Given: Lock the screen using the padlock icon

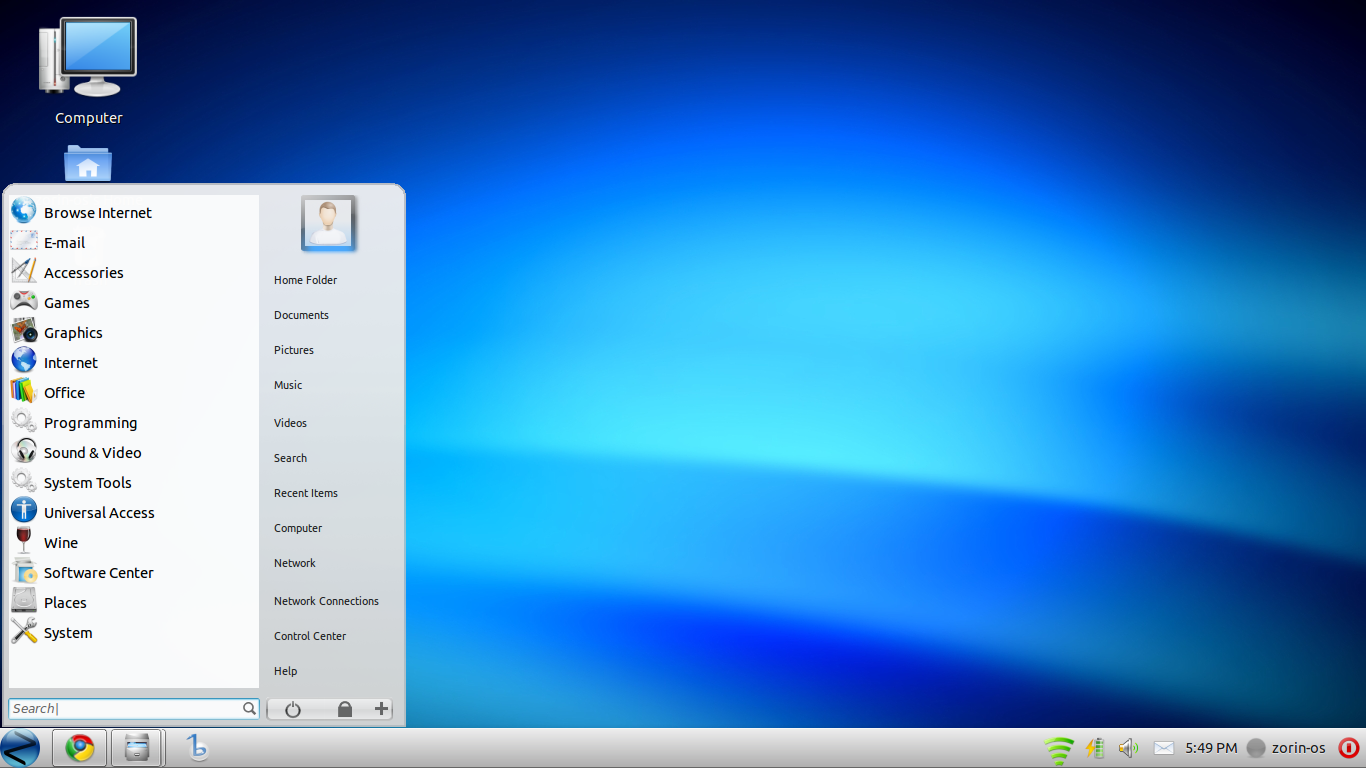Looking at the screenshot, I should (x=345, y=708).
